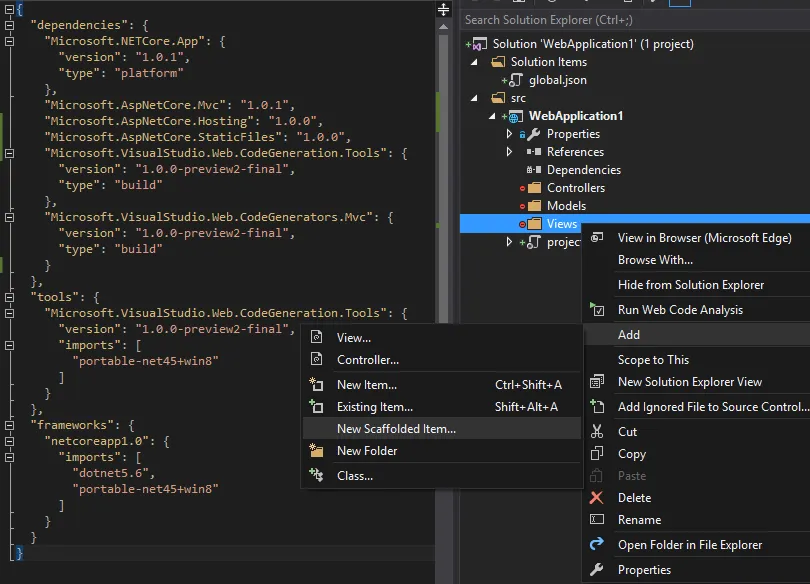Screen dimensions: 810x584
Task: Collapse the "Microsoft.NETCore.App" code block
Action: pos(9,41)
